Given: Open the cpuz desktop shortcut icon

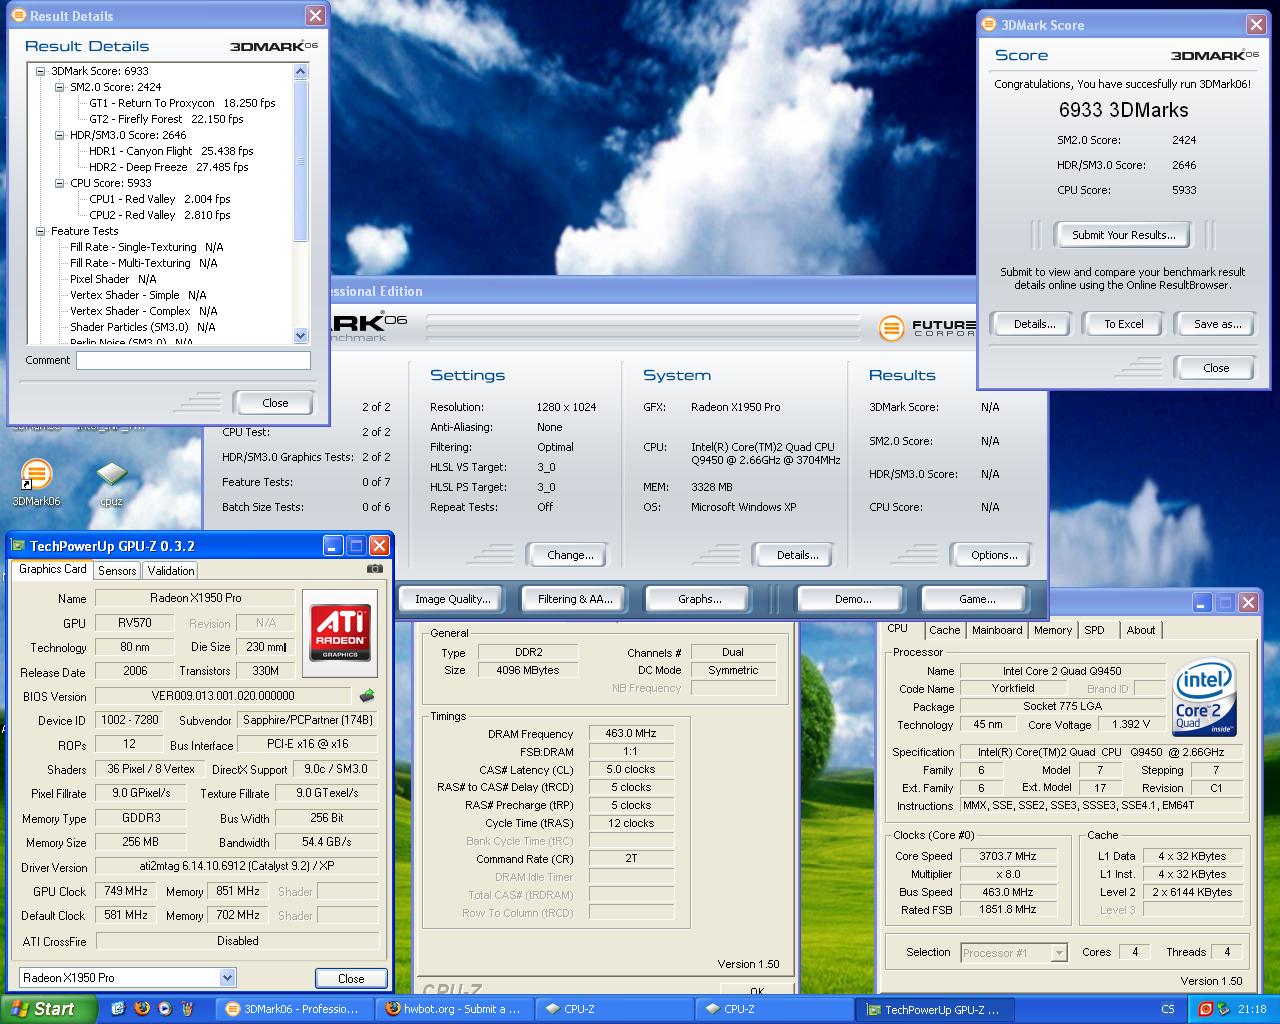Looking at the screenshot, I should click(112, 476).
